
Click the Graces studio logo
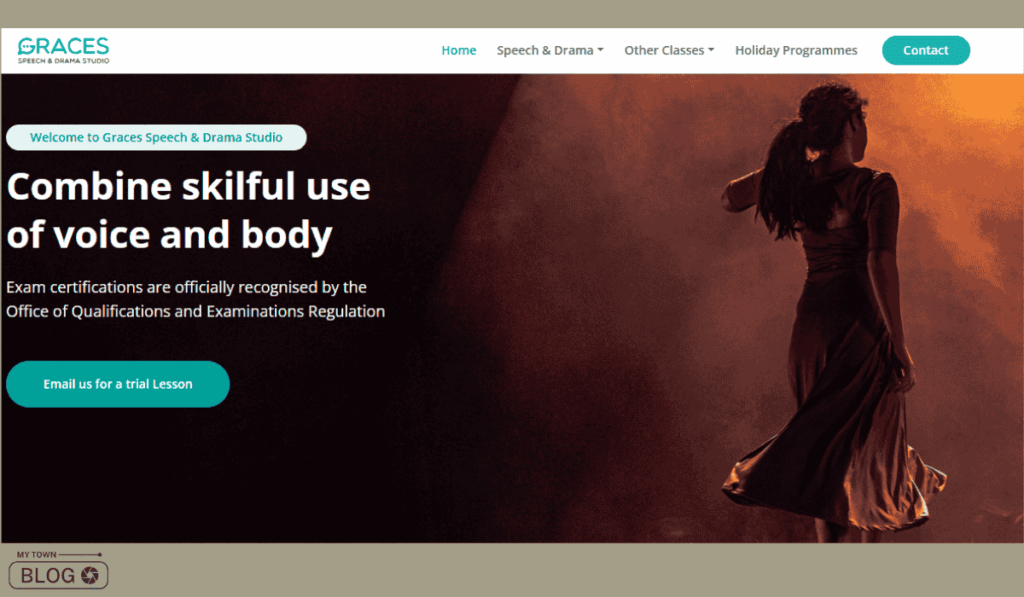63,50
